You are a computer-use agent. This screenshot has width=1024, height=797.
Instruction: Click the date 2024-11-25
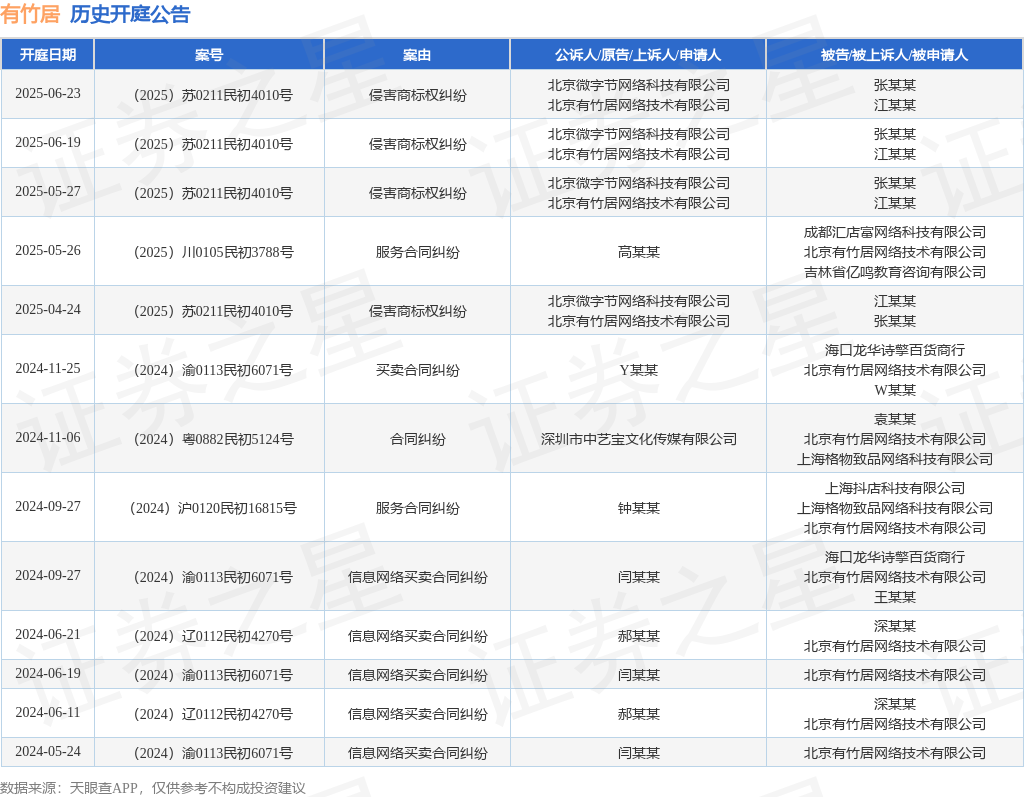pos(48,368)
